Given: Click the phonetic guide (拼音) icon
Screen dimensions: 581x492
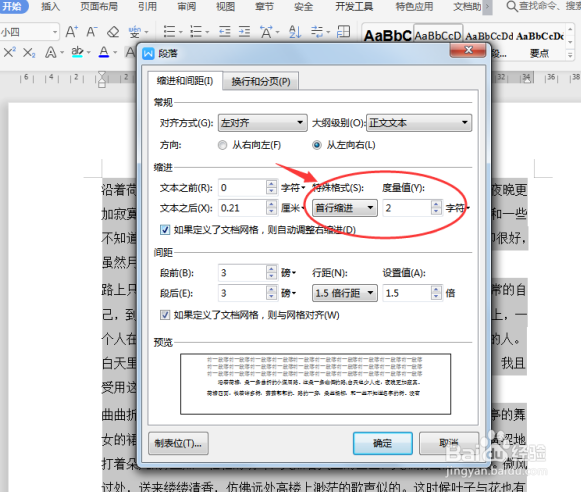Looking at the screenshot, I should (x=135, y=32).
